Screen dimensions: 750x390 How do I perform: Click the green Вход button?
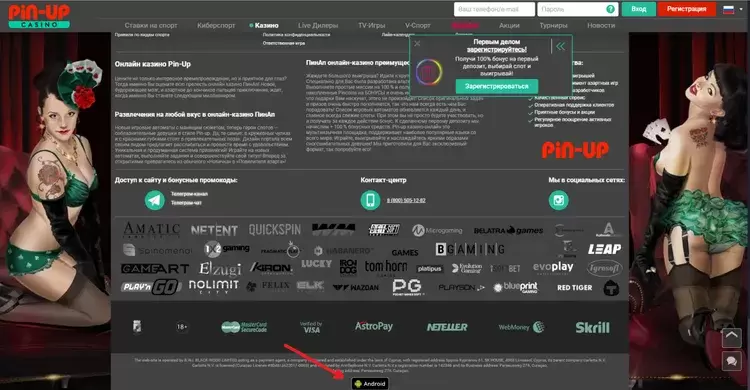coord(639,9)
